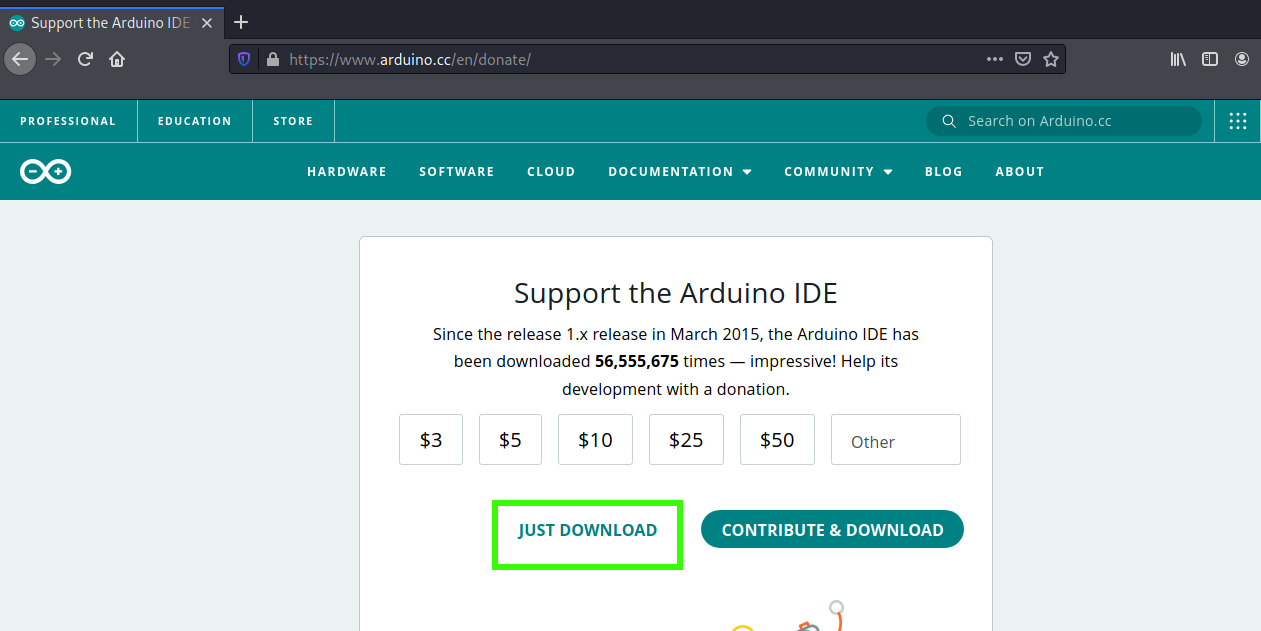Choose the $5 donation amount
This screenshot has height=631, width=1261.
point(510,440)
